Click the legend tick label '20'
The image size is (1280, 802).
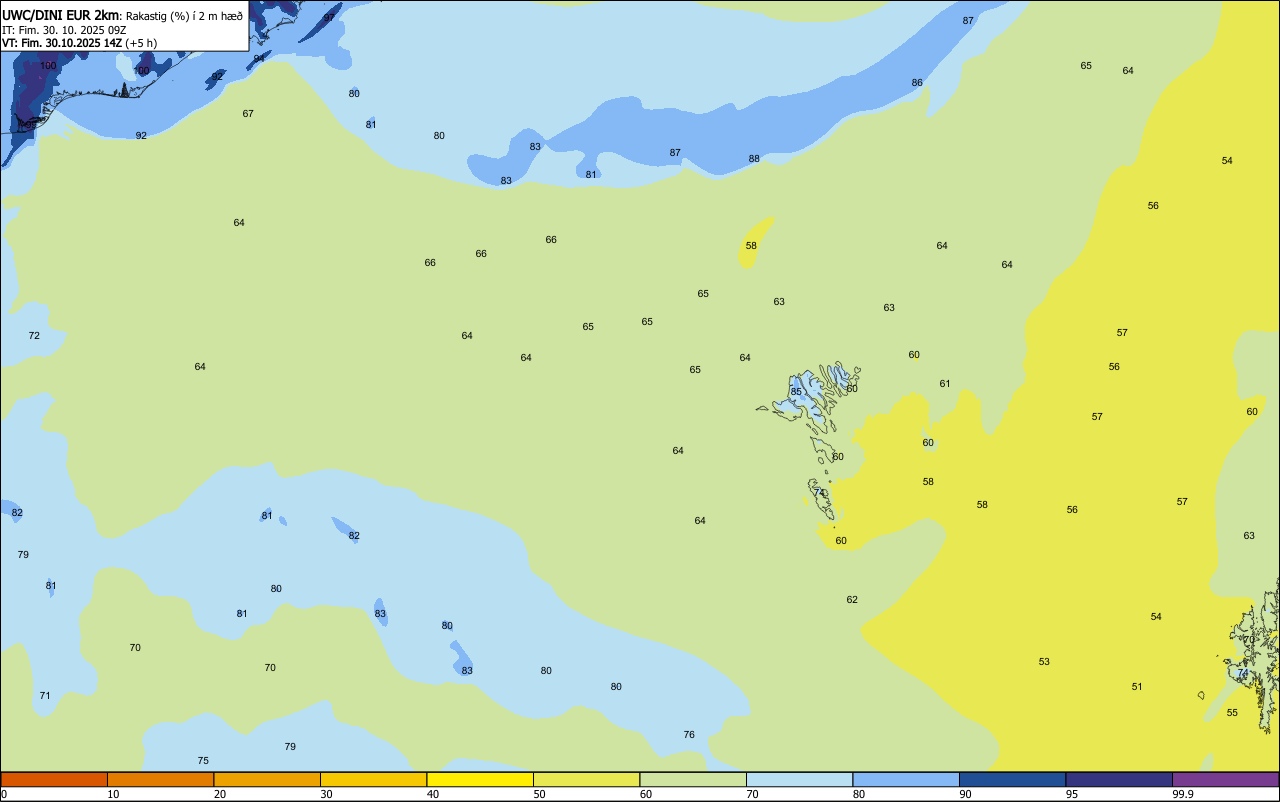(x=220, y=794)
